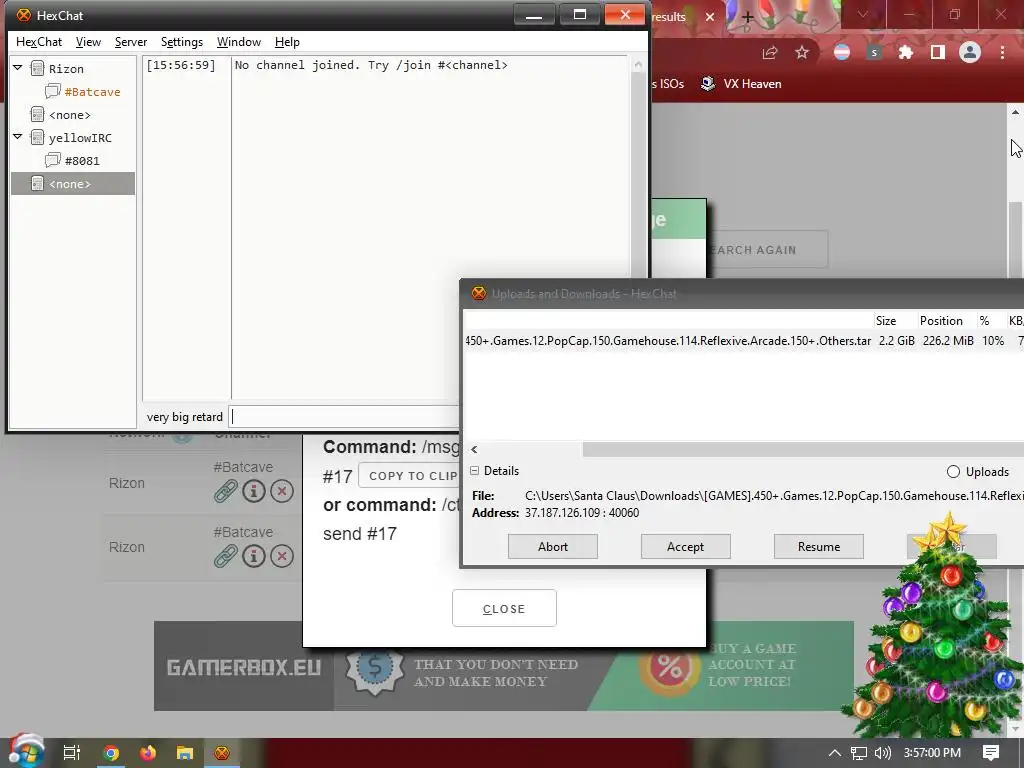Click the 226.2 MiB position value

tap(948, 341)
